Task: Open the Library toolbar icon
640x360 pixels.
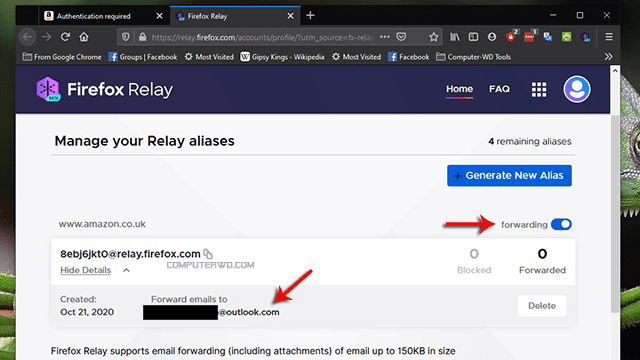Action: pos(455,37)
